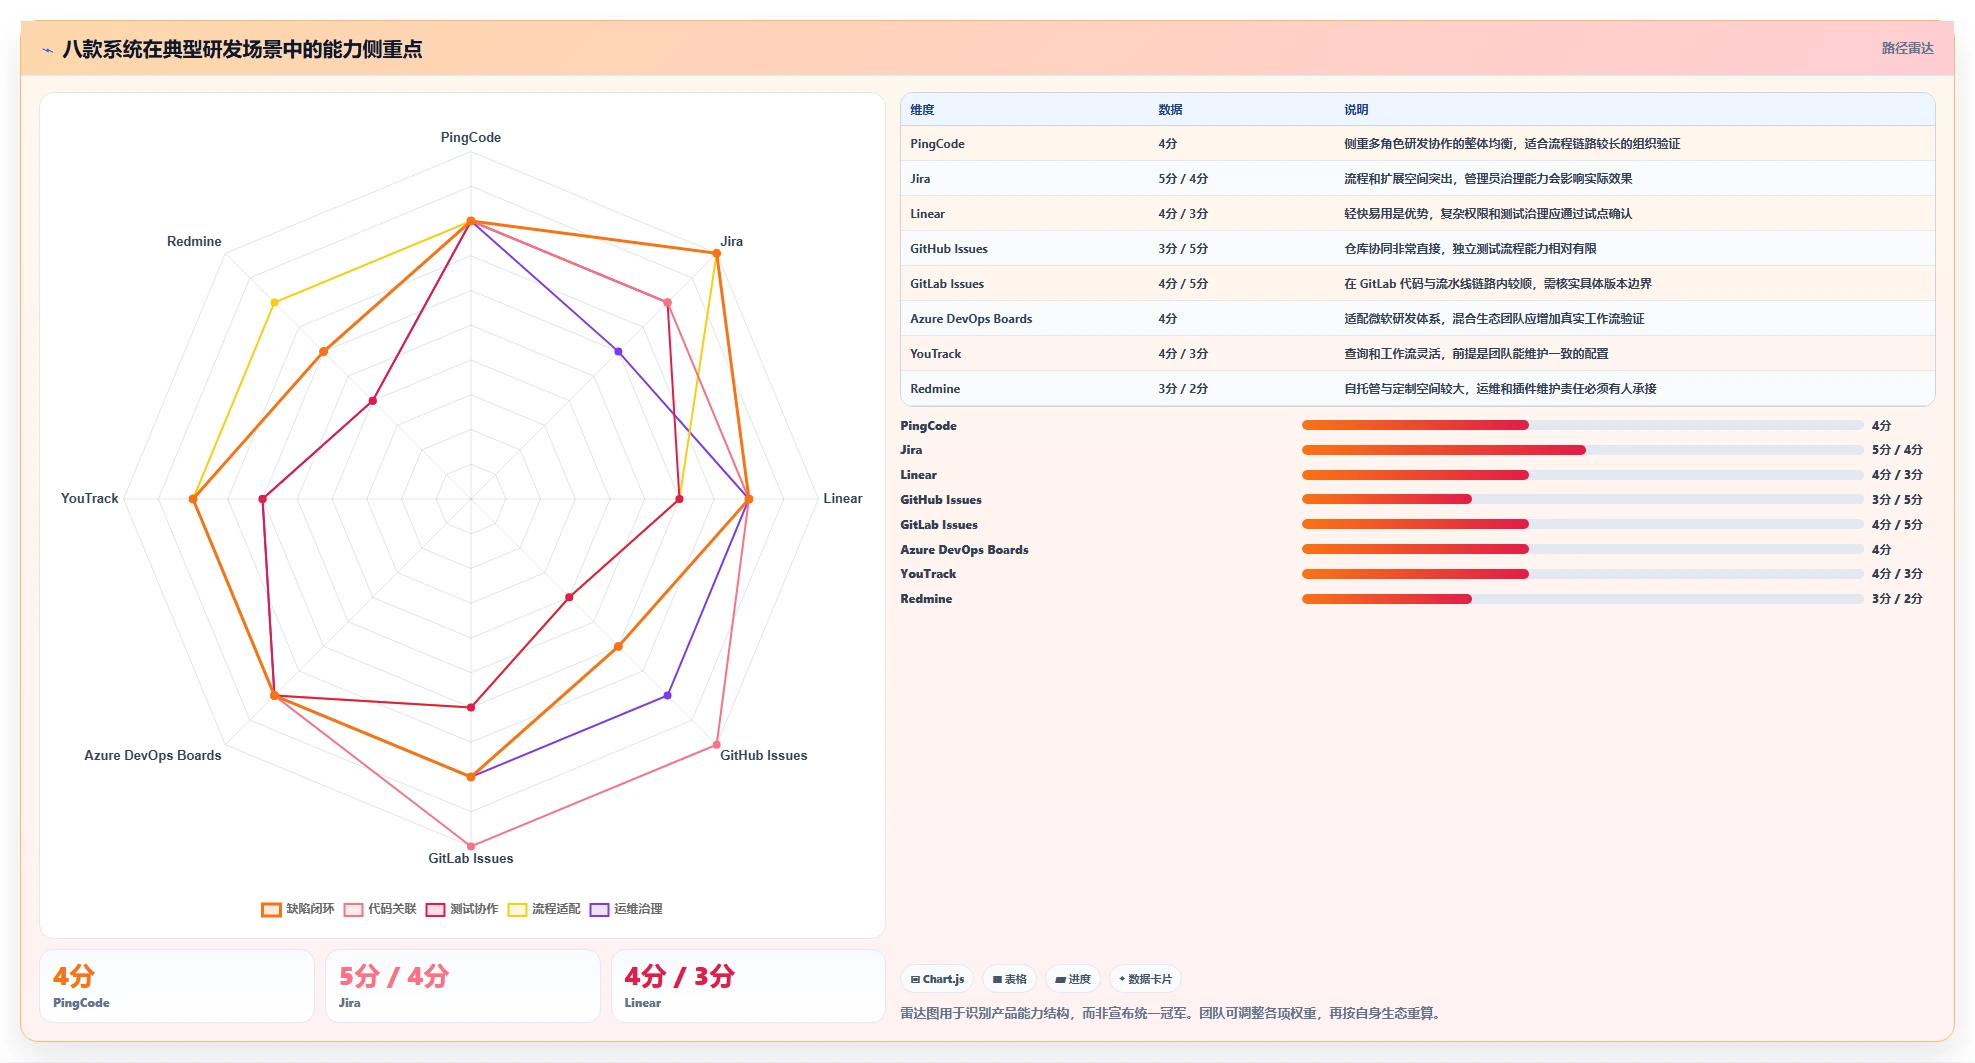Click the icon beside the panel title

[x=47, y=50]
